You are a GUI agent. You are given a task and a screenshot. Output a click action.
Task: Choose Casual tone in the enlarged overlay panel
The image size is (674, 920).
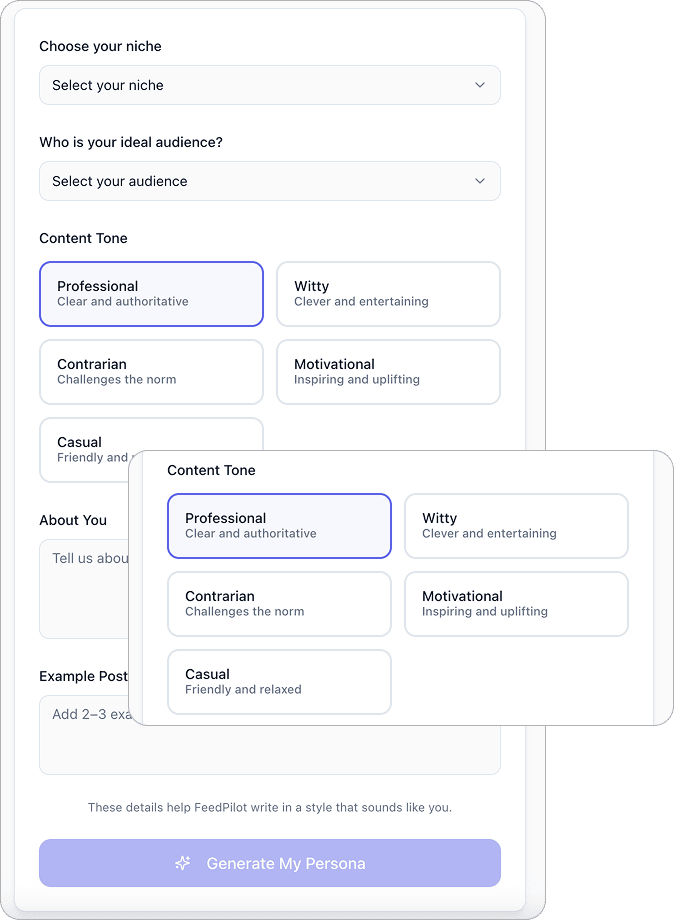click(279, 682)
